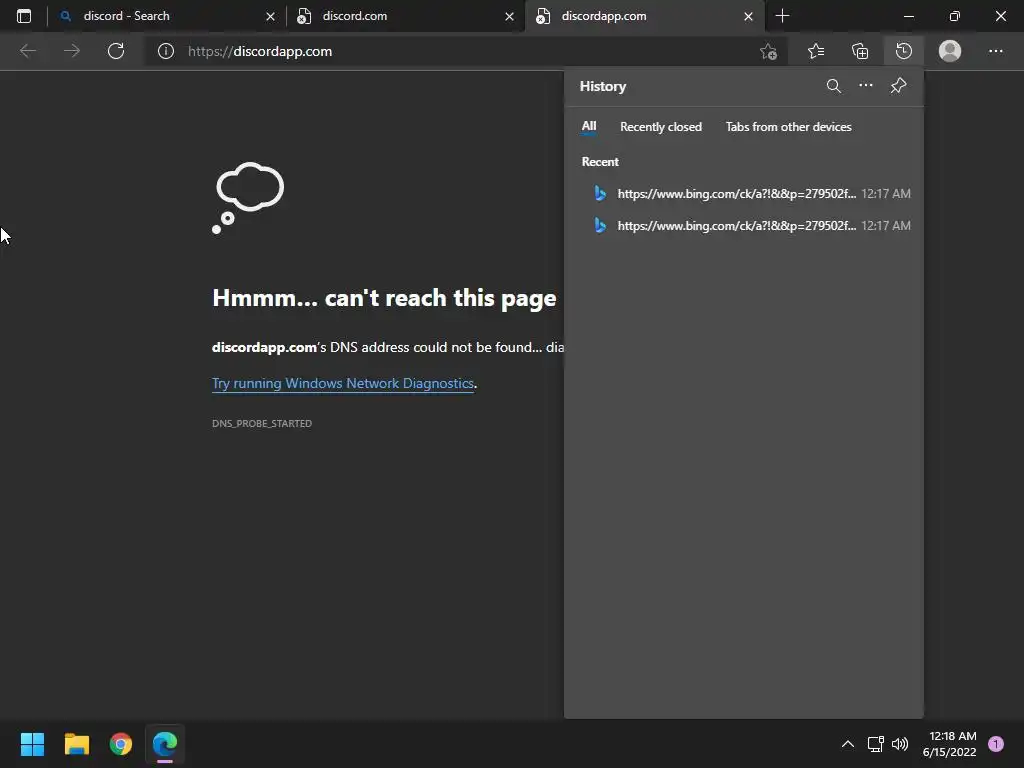
Task: Close the discord.com tab
Action: (509, 16)
